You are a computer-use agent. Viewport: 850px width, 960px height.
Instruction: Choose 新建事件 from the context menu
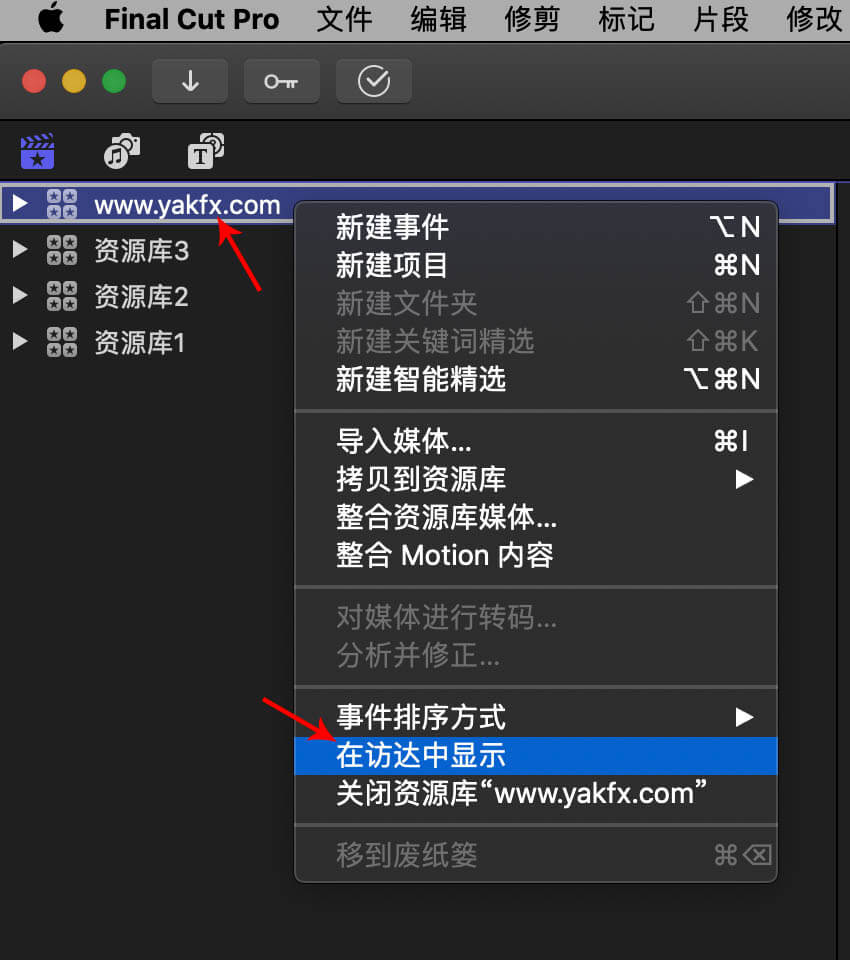coord(536,227)
